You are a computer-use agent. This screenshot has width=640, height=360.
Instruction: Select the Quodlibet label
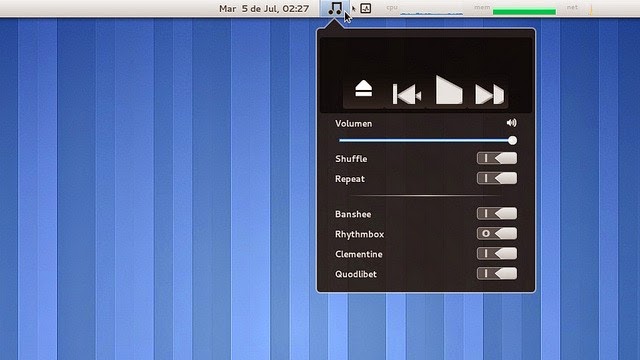[x=356, y=274]
